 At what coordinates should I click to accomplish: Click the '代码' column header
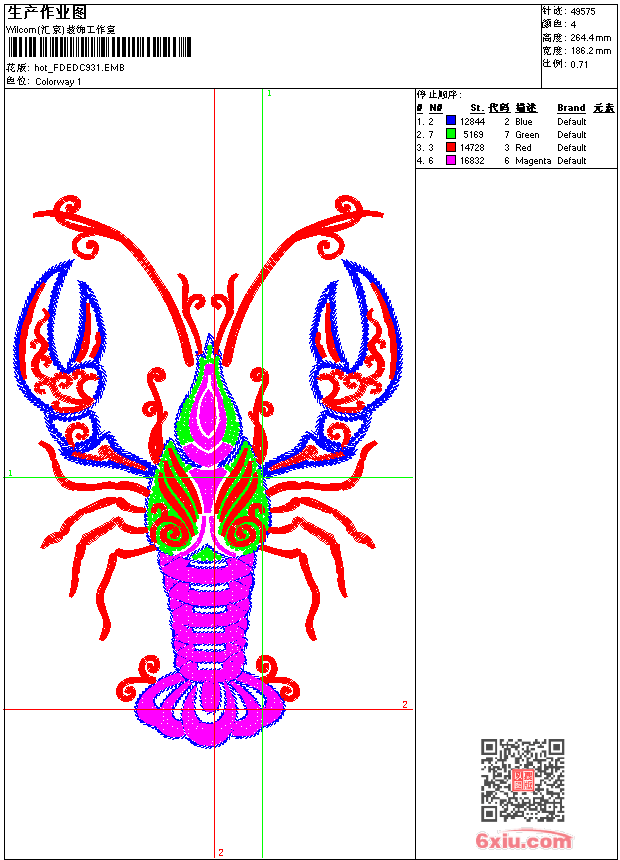coord(499,108)
